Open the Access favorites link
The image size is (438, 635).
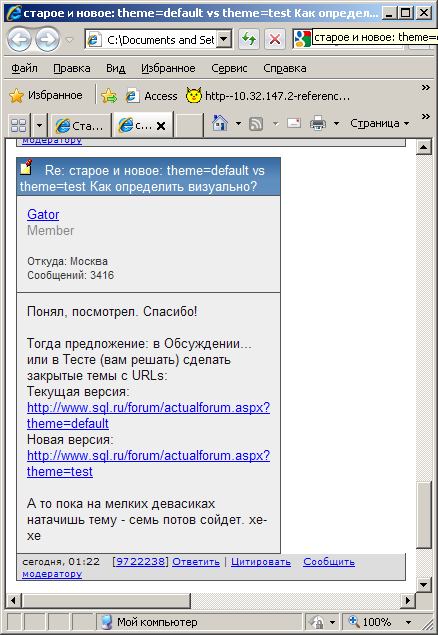tap(151, 96)
